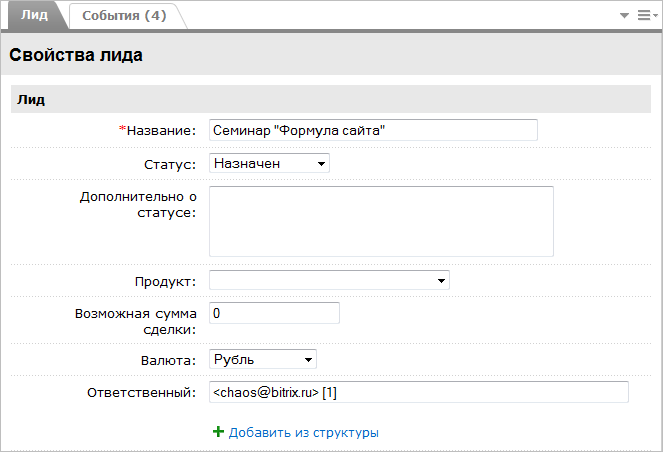
Task: Click the Добавить из структуры link
Action: coord(303,433)
